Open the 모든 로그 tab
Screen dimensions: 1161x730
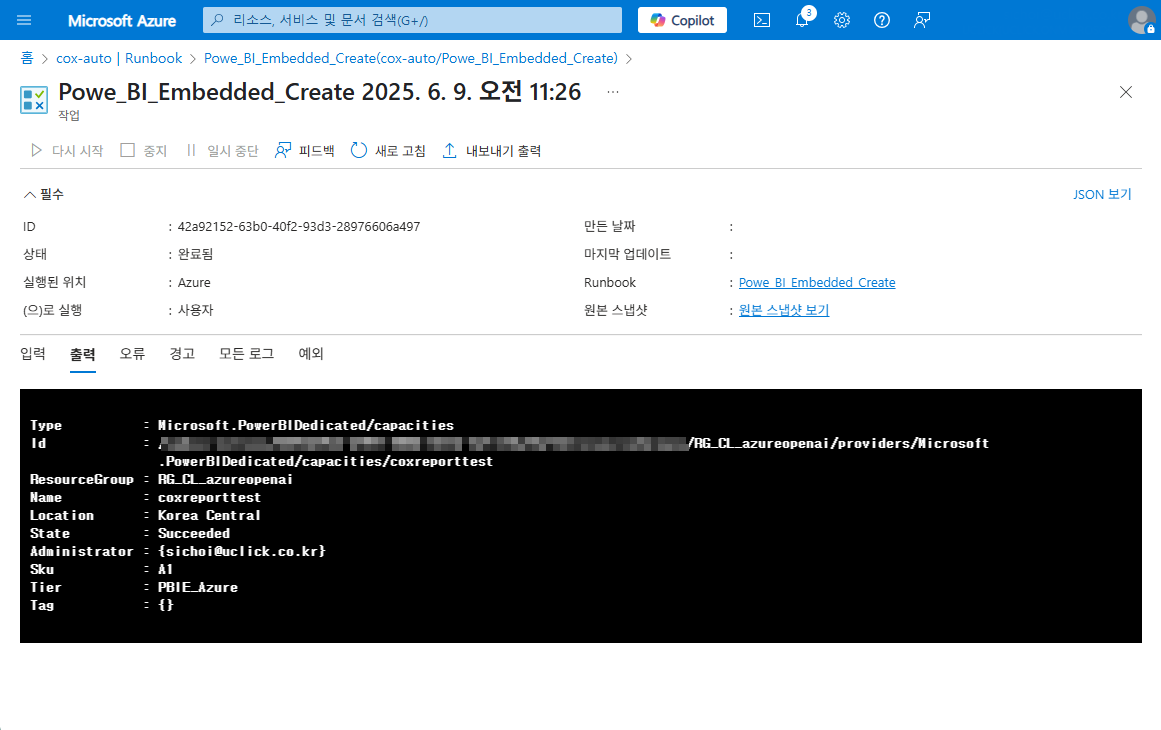[x=247, y=354]
